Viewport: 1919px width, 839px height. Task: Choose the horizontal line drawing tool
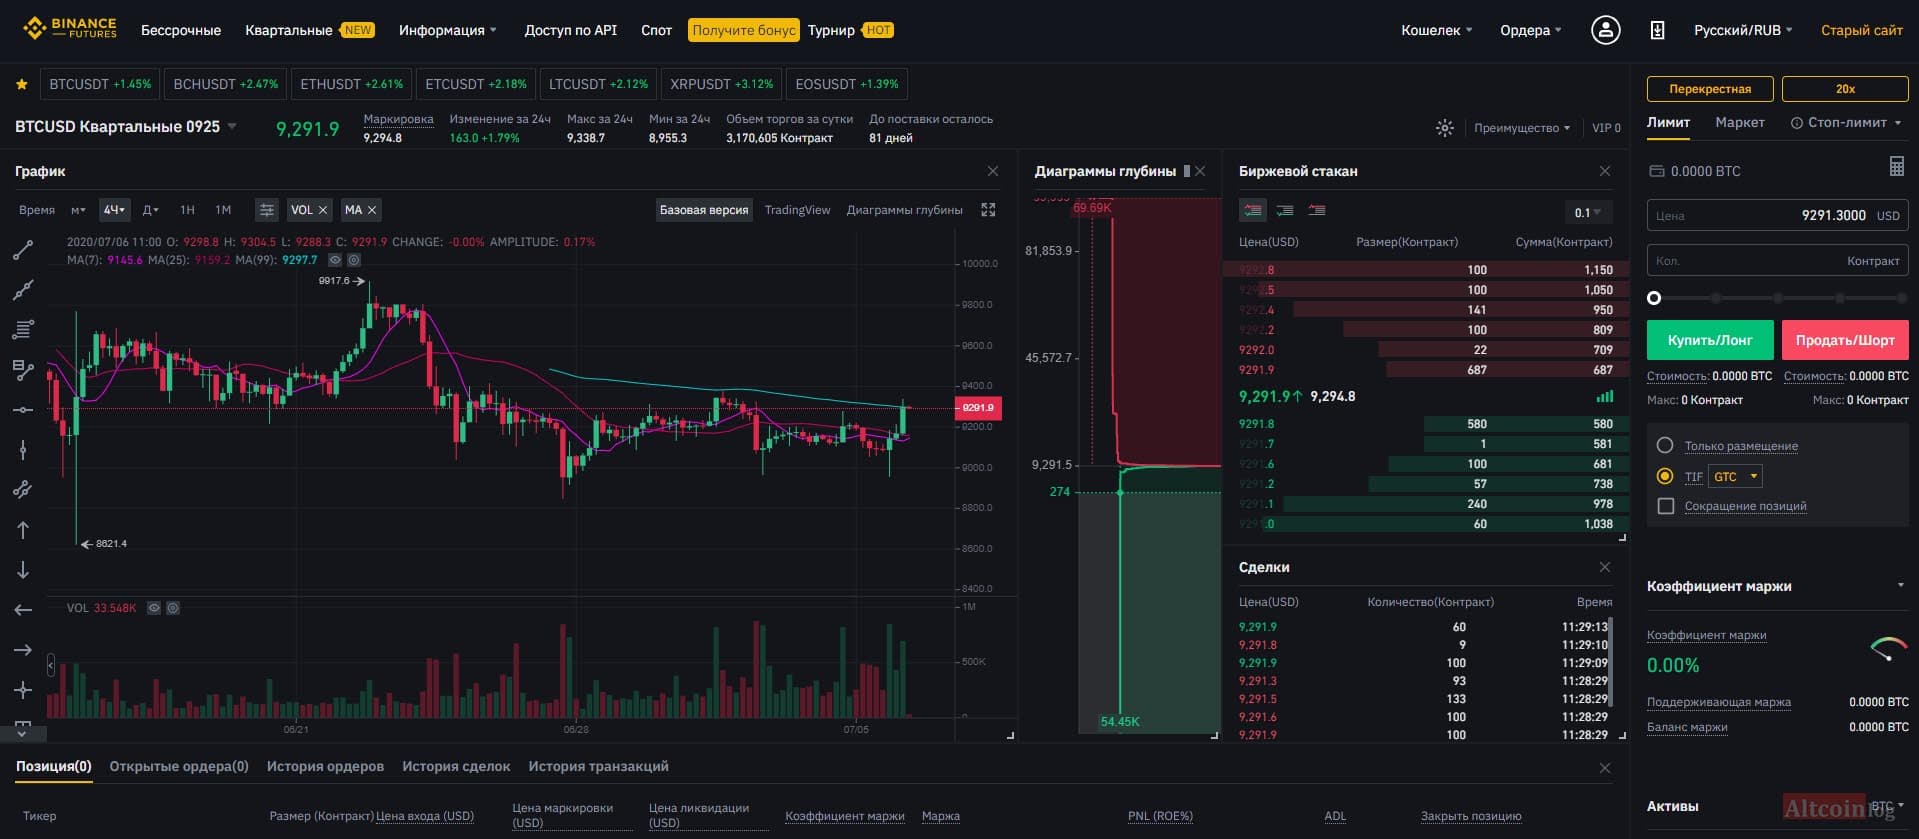[23, 410]
